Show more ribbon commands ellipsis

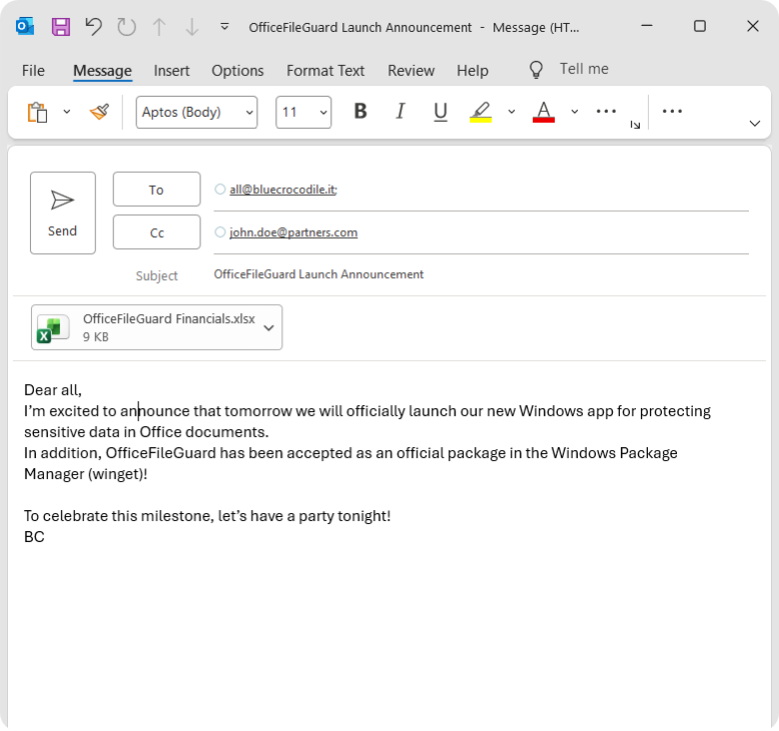pos(672,111)
